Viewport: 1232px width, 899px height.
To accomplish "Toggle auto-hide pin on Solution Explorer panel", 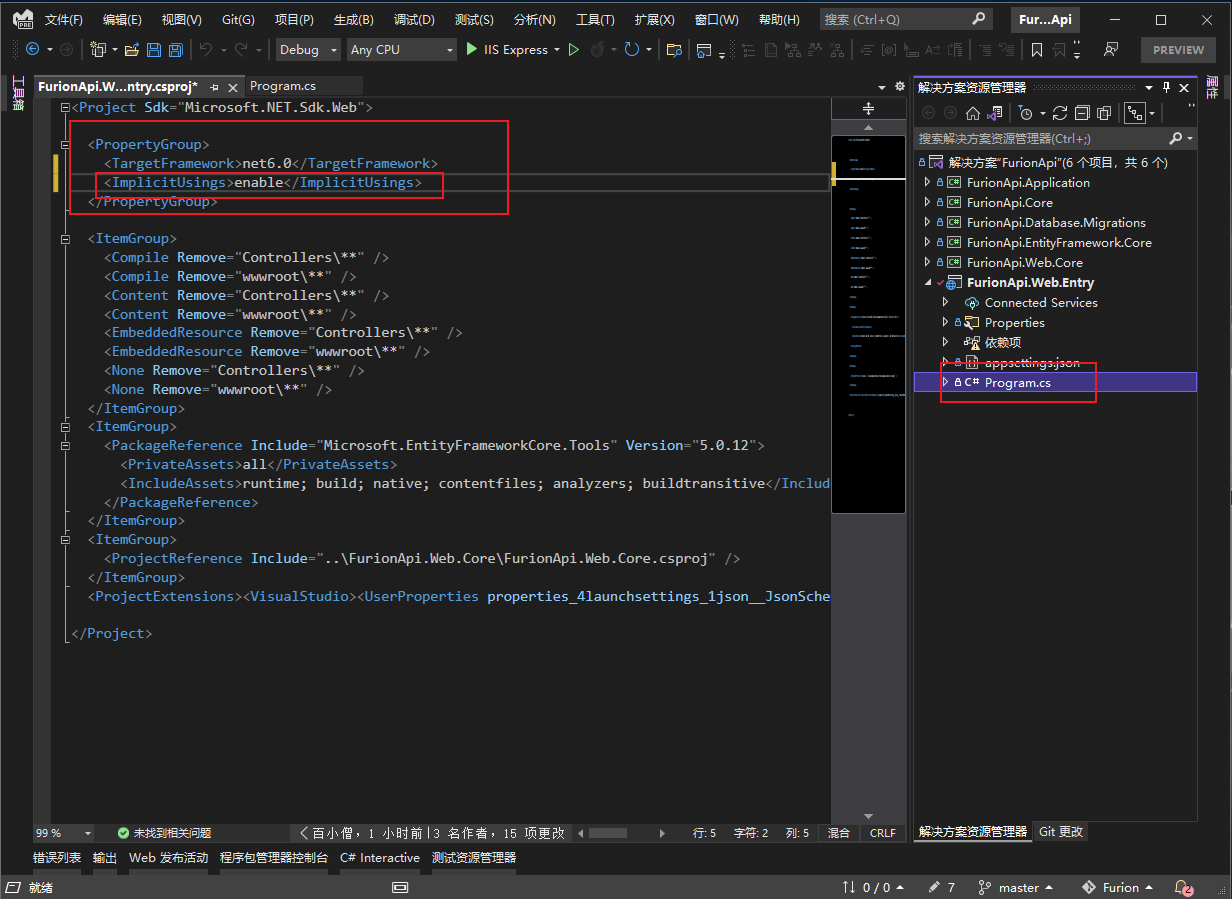I will coord(1166,87).
